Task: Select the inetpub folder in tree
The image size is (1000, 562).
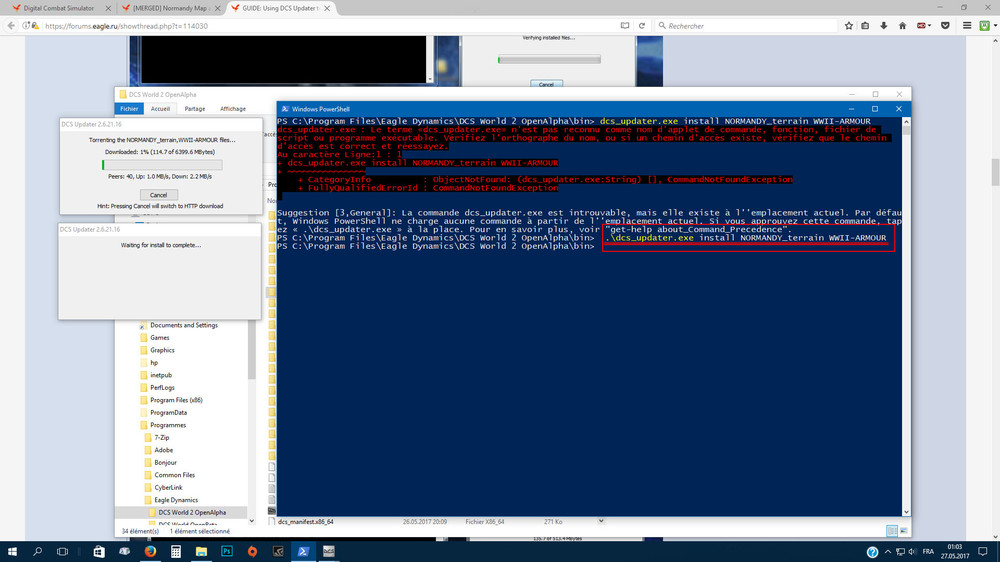Action: (161, 375)
